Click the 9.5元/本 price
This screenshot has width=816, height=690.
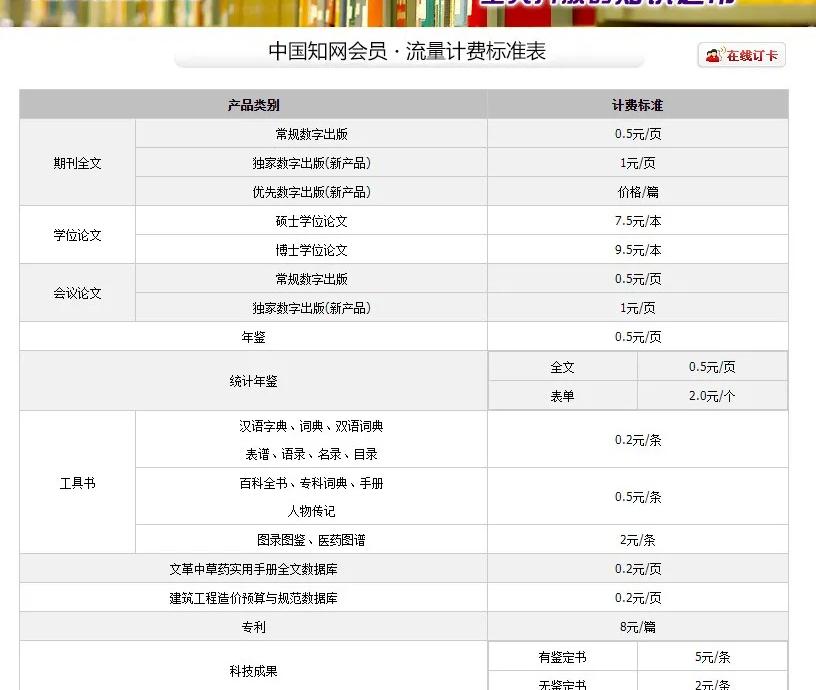click(638, 250)
